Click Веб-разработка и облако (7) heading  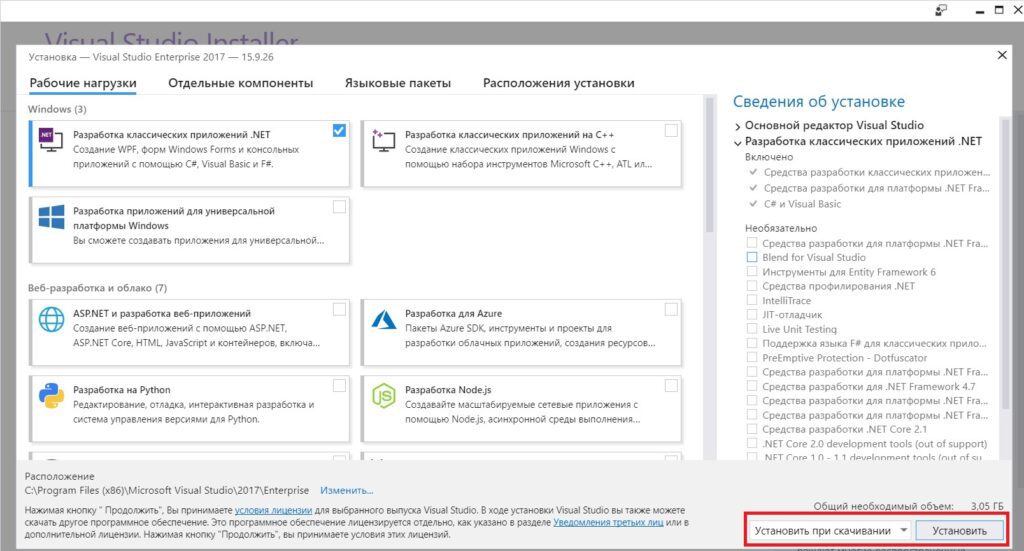[97, 288]
